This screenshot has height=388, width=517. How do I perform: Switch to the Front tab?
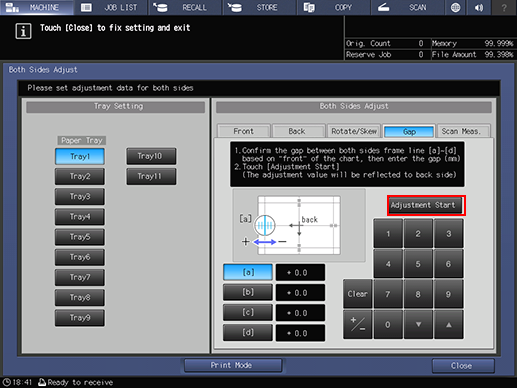[x=243, y=131]
